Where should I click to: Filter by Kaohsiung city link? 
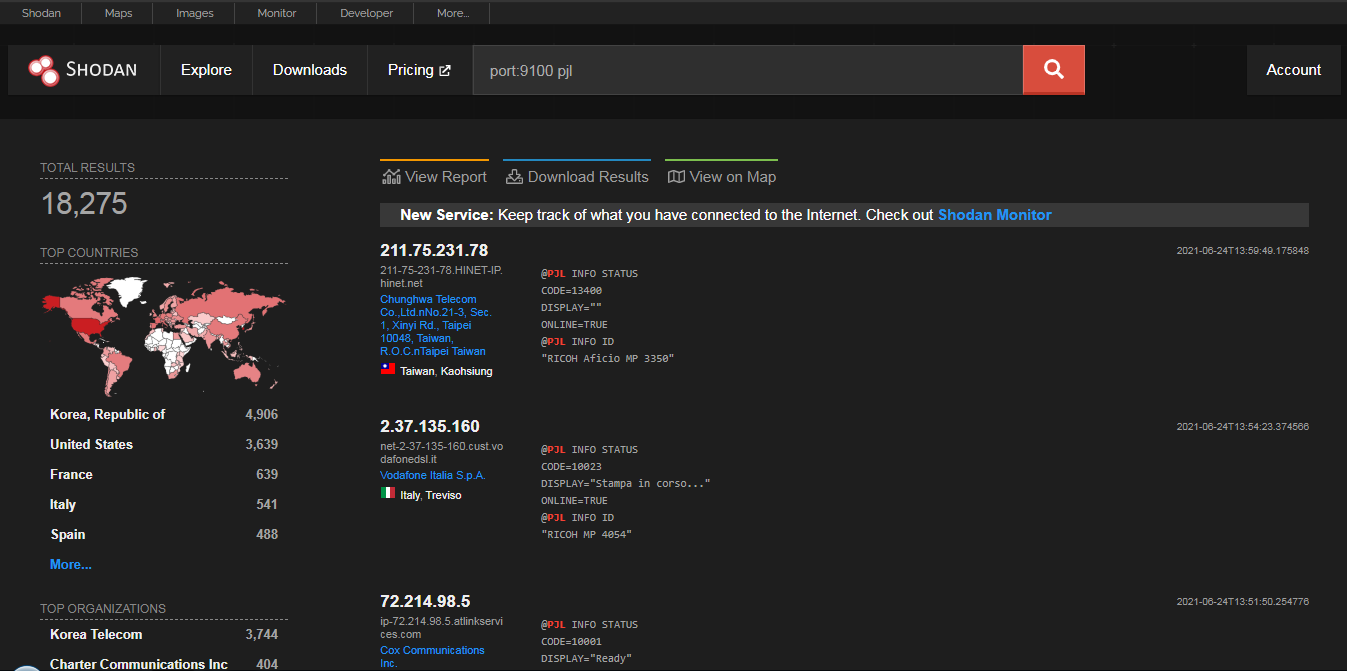click(467, 371)
